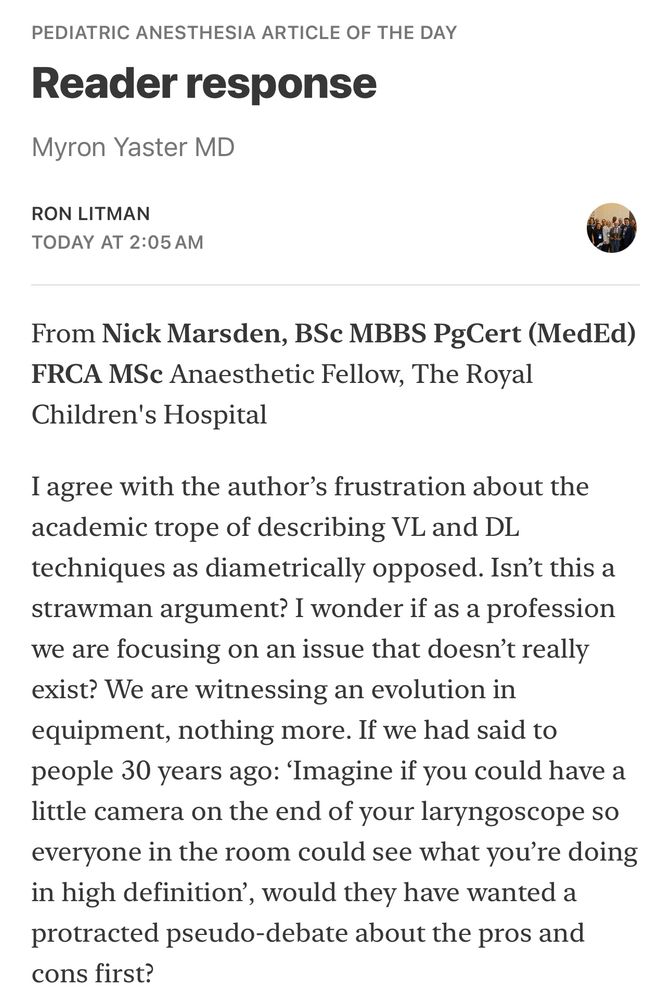Open Ron Litman's author name
Viewport: 671px width, 1000px height.
pyautogui.click(x=91, y=214)
